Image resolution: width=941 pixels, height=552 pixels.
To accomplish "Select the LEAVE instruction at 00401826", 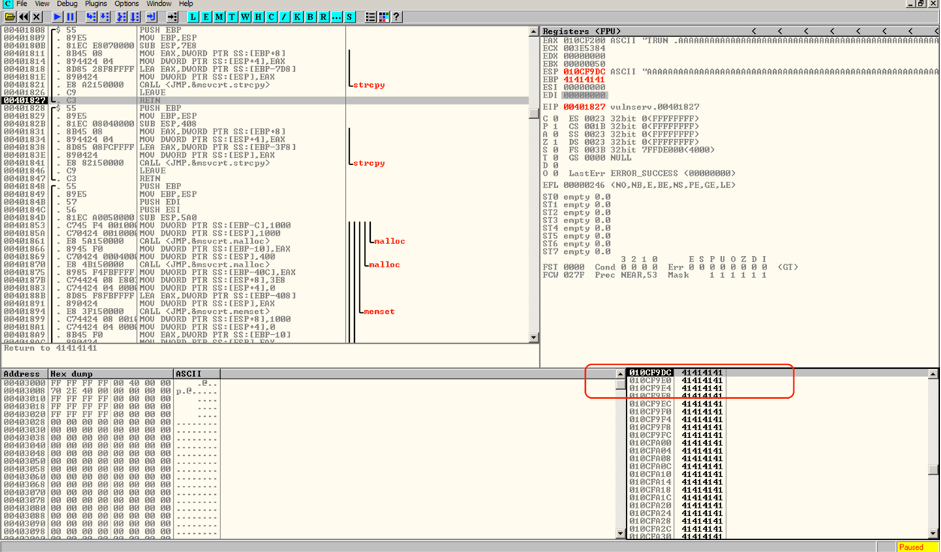I will (x=265, y=92).
